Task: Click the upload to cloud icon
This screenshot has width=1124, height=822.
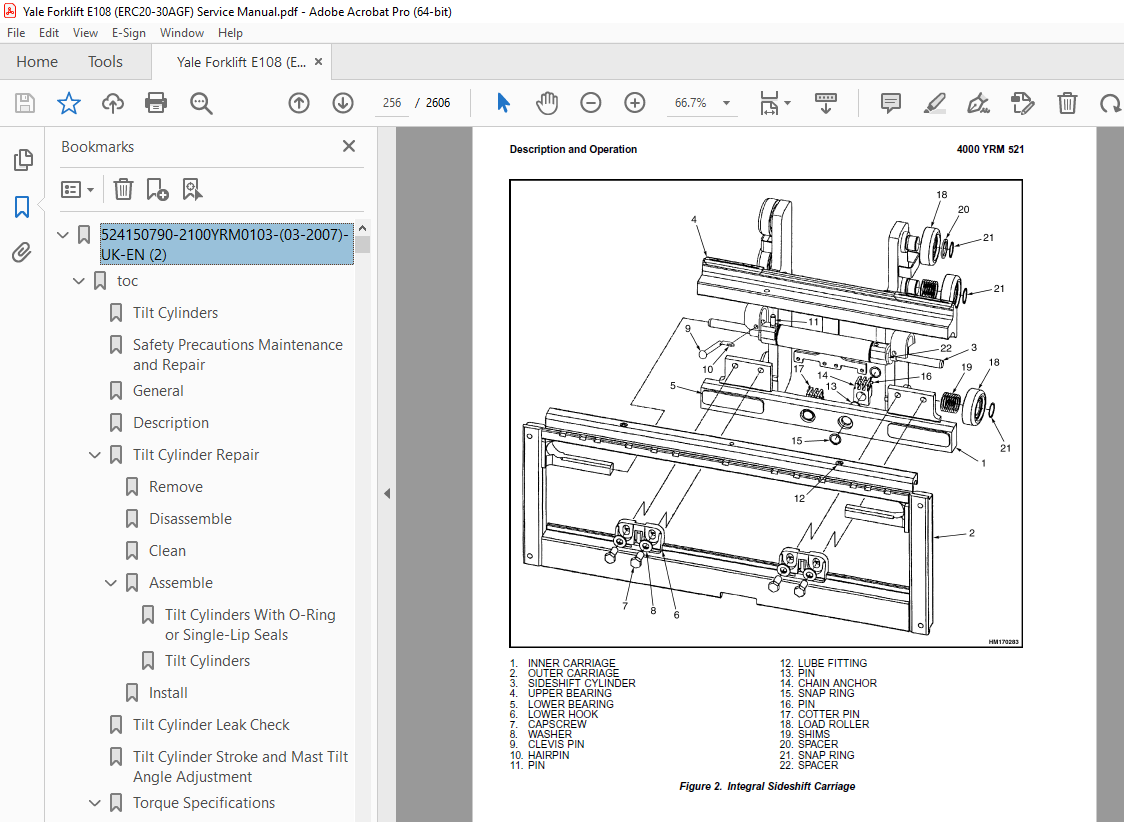Action: point(113,103)
